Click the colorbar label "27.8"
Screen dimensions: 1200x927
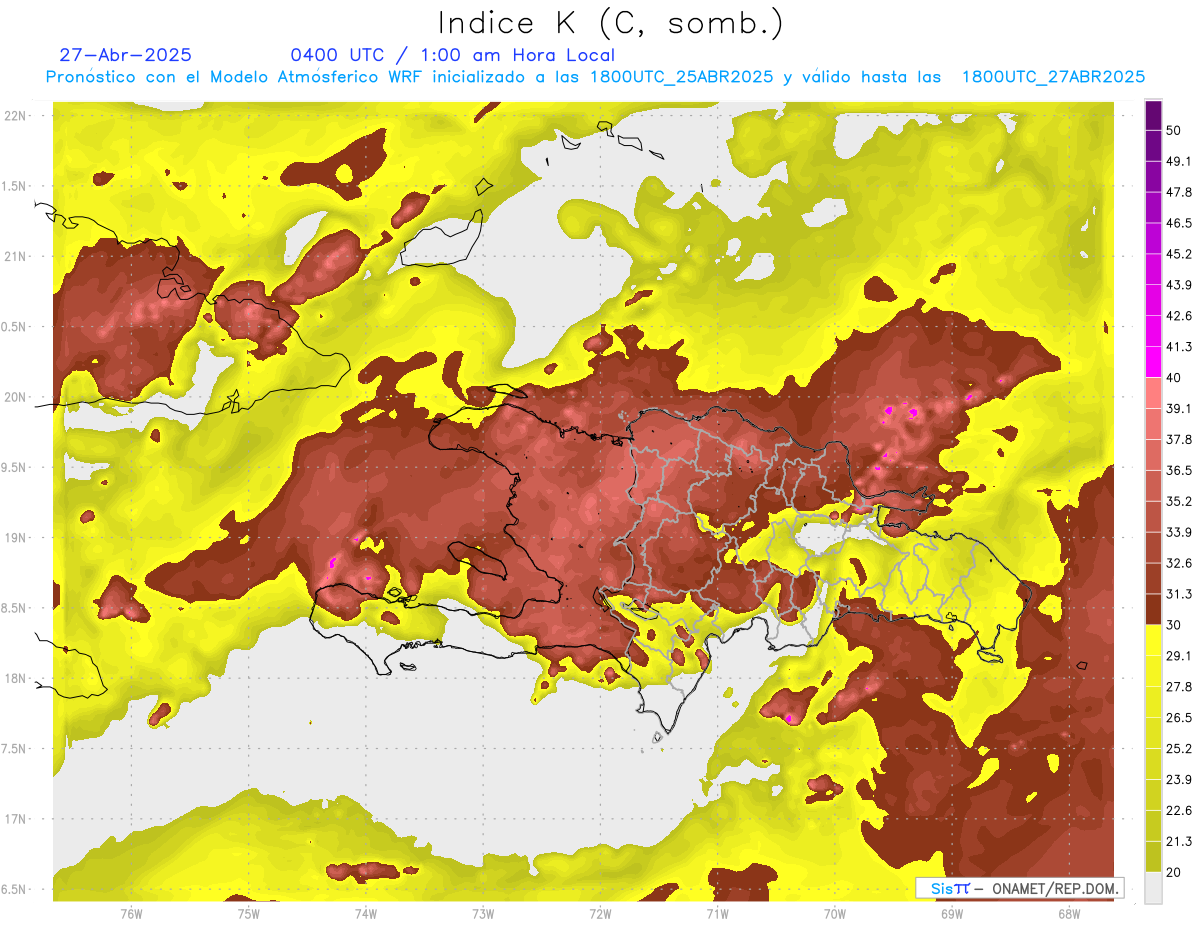[1179, 687]
